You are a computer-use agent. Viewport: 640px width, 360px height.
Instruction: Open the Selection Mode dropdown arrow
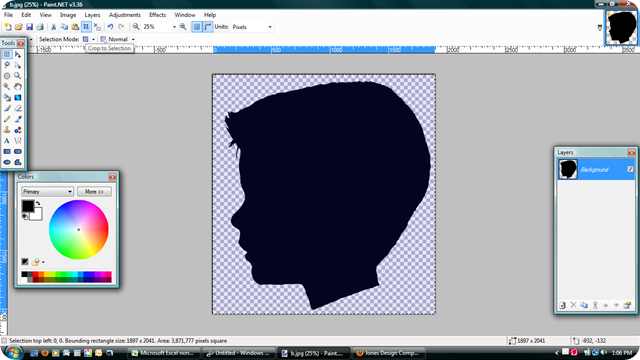point(93,39)
